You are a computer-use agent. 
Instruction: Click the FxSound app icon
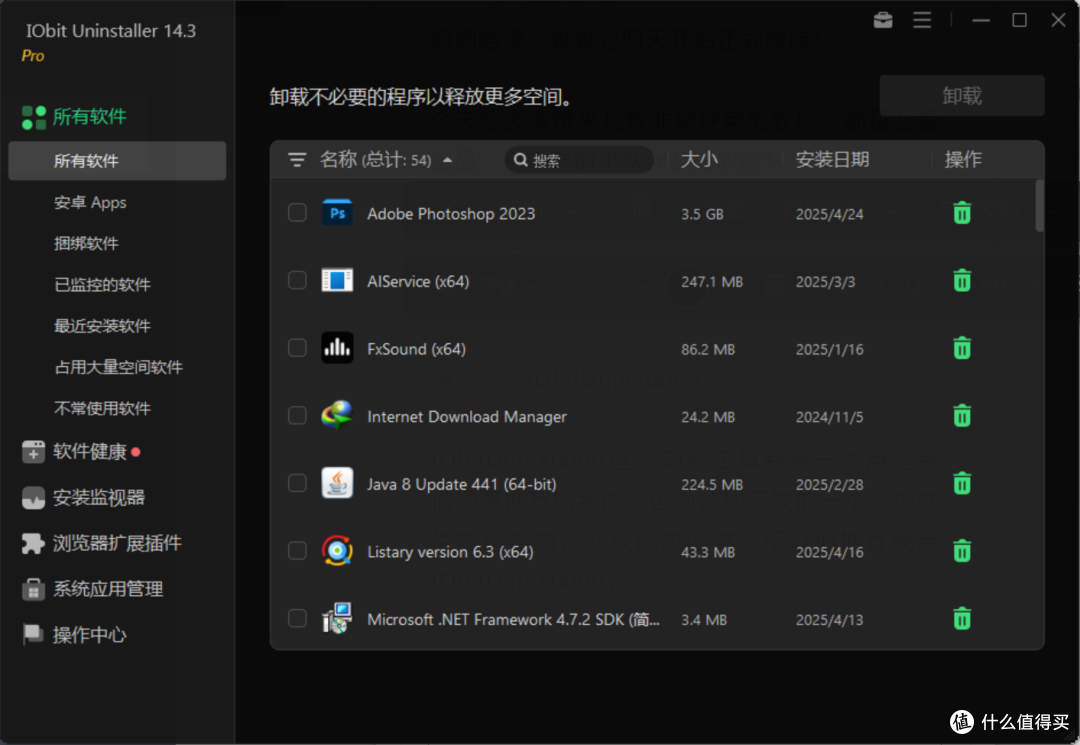tap(338, 348)
